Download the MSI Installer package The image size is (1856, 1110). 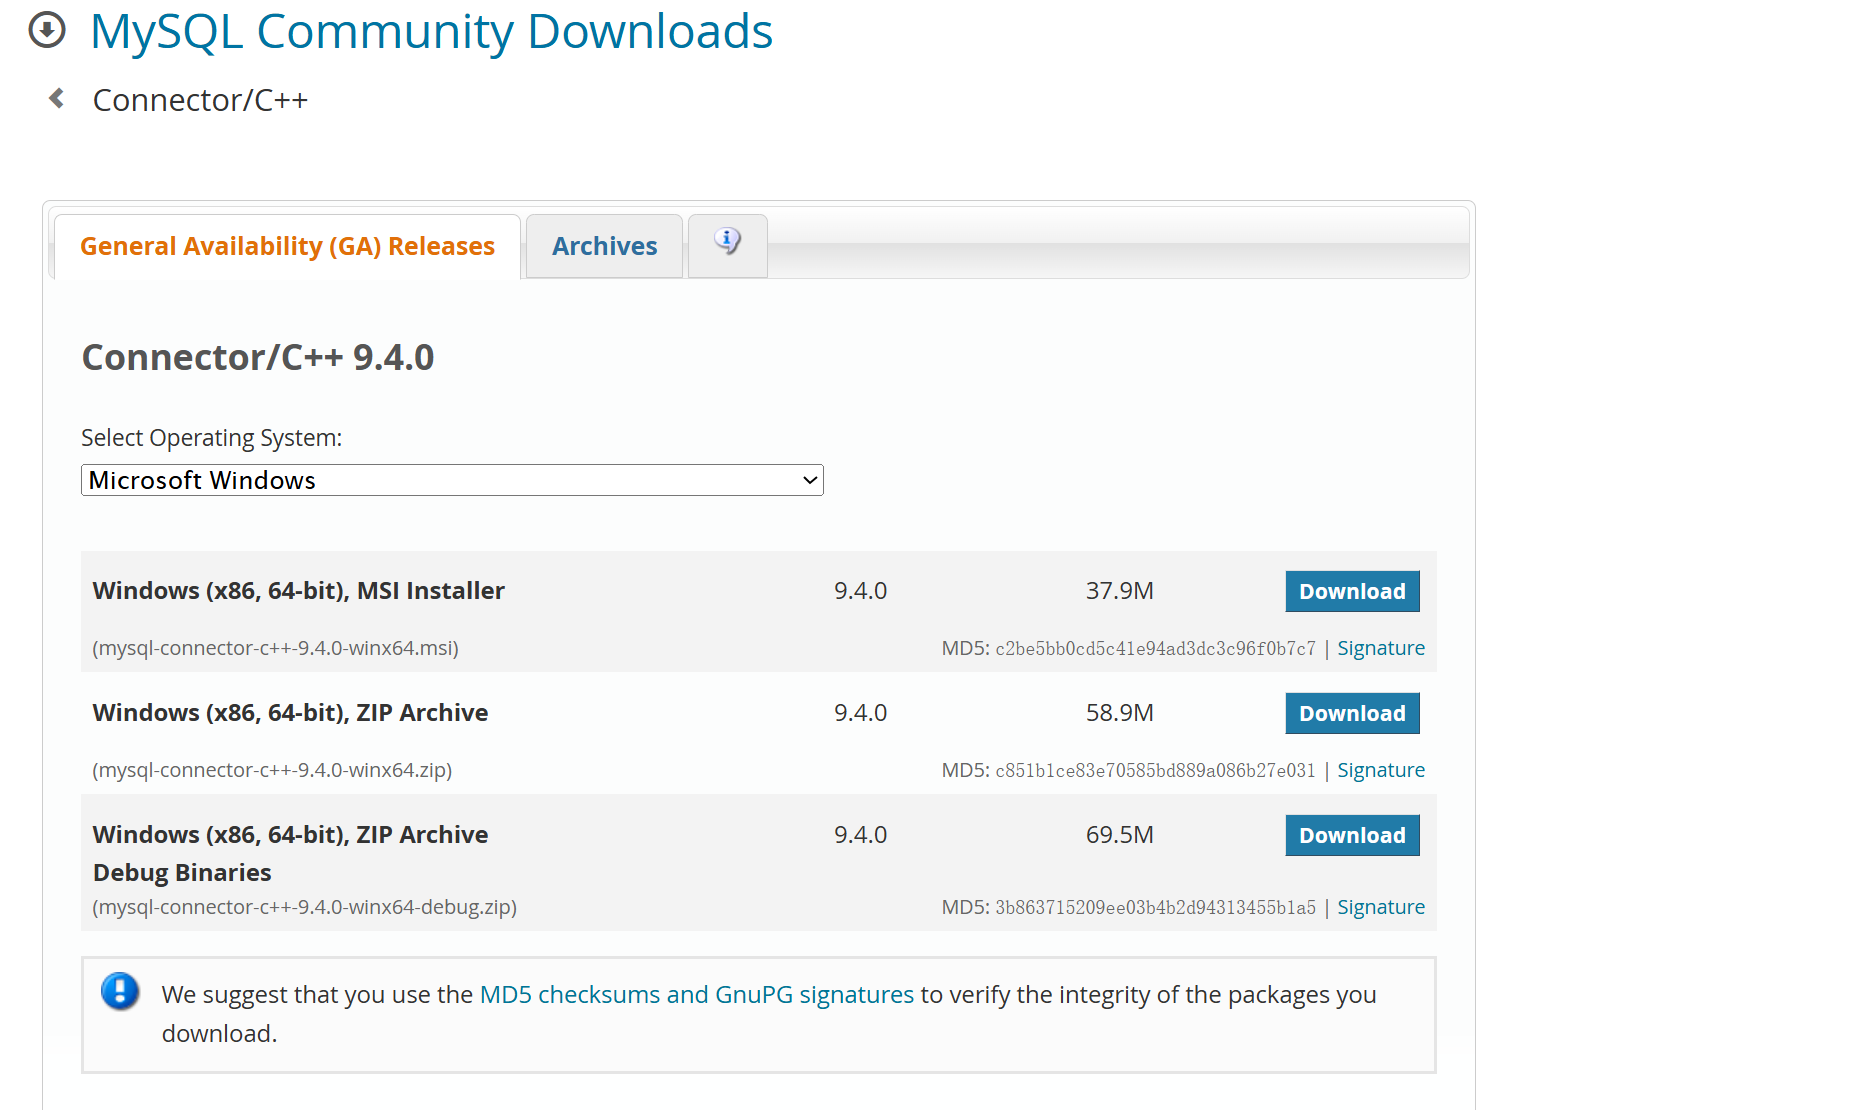click(x=1352, y=591)
